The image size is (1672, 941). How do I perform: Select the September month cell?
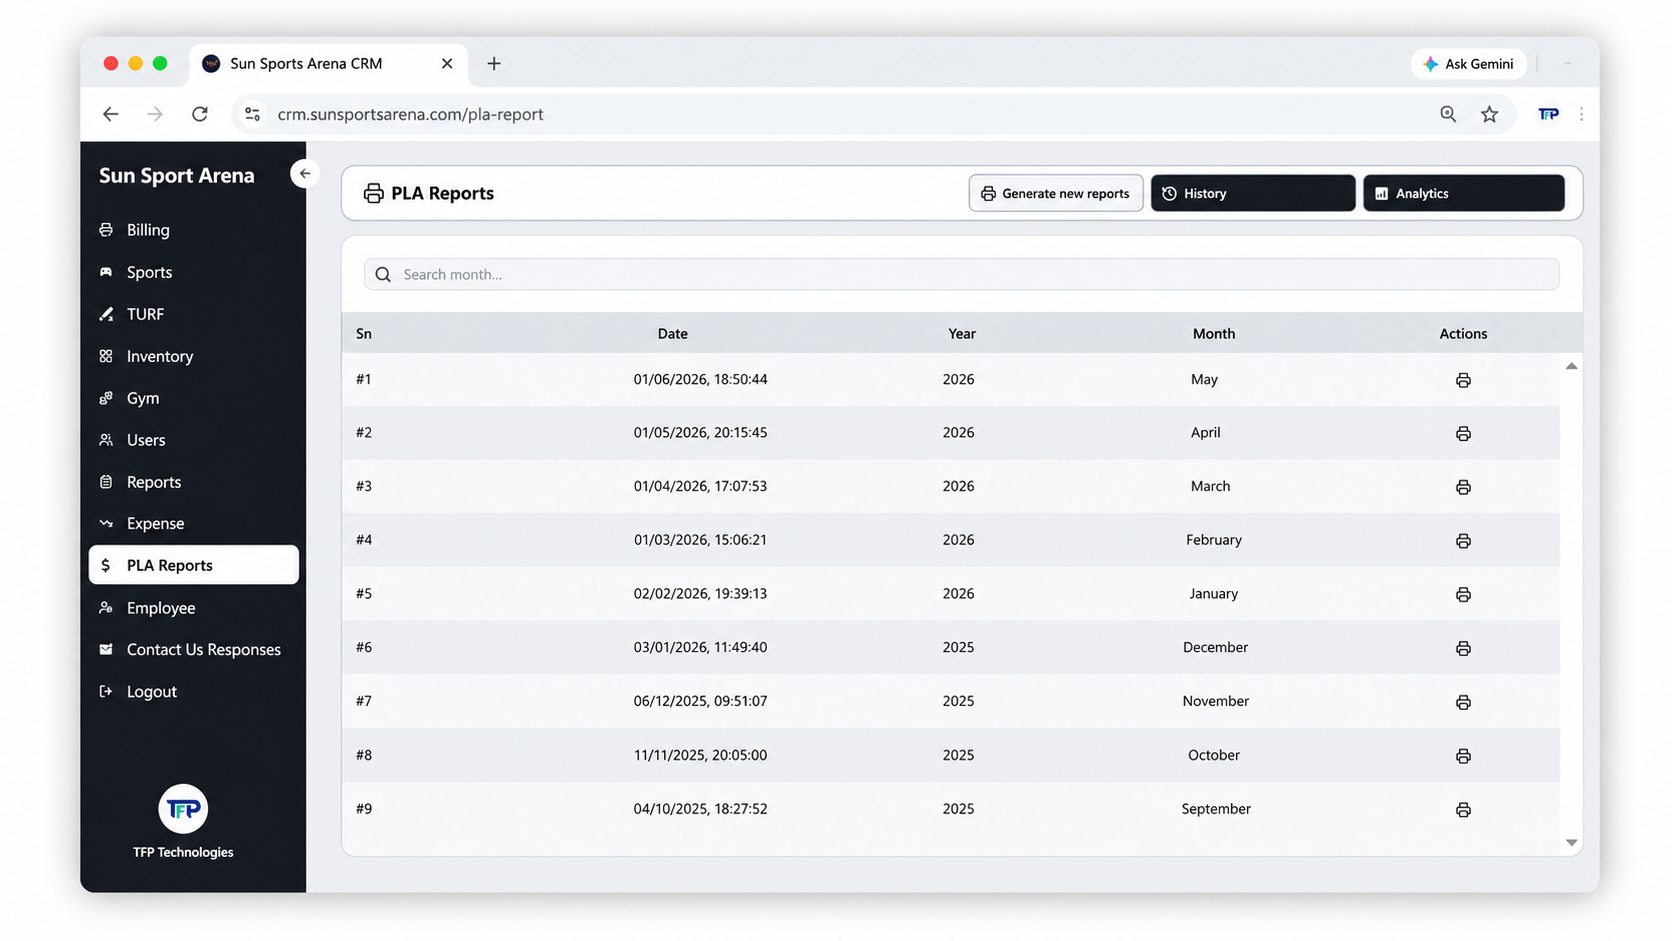click(x=1216, y=809)
